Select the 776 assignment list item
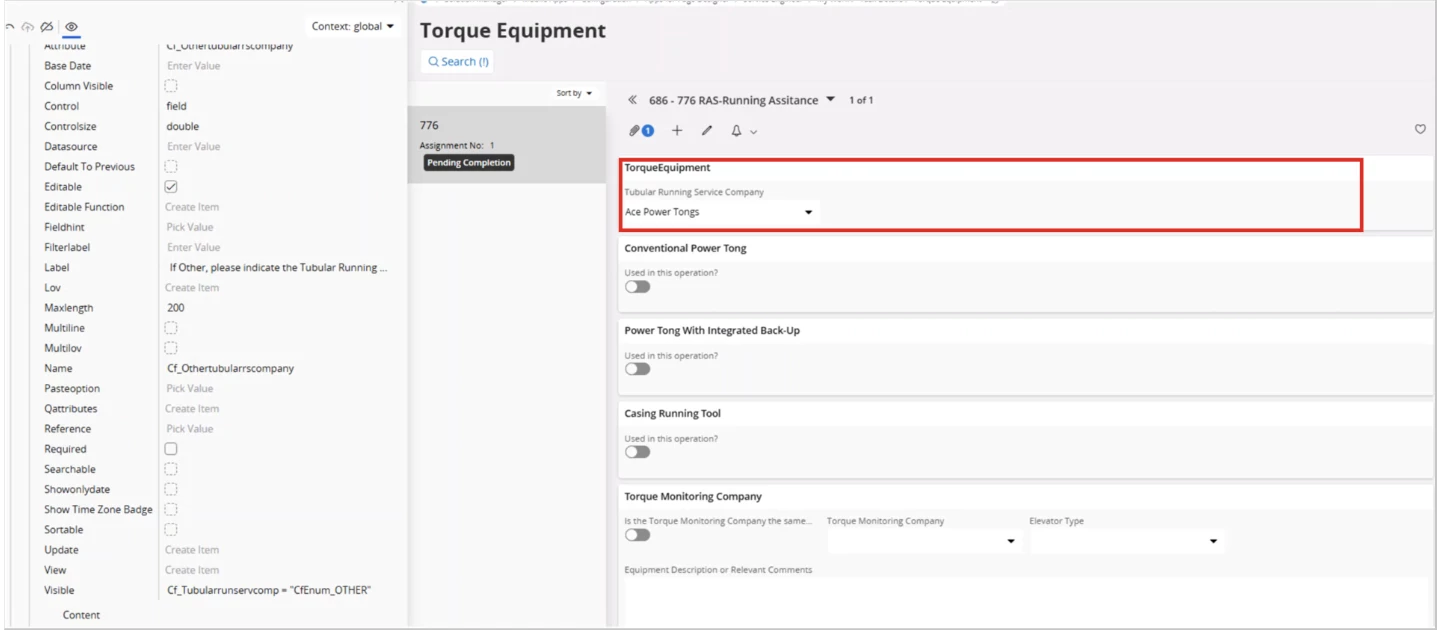Viewport: 1437px width, 630px height. point(505,145)
